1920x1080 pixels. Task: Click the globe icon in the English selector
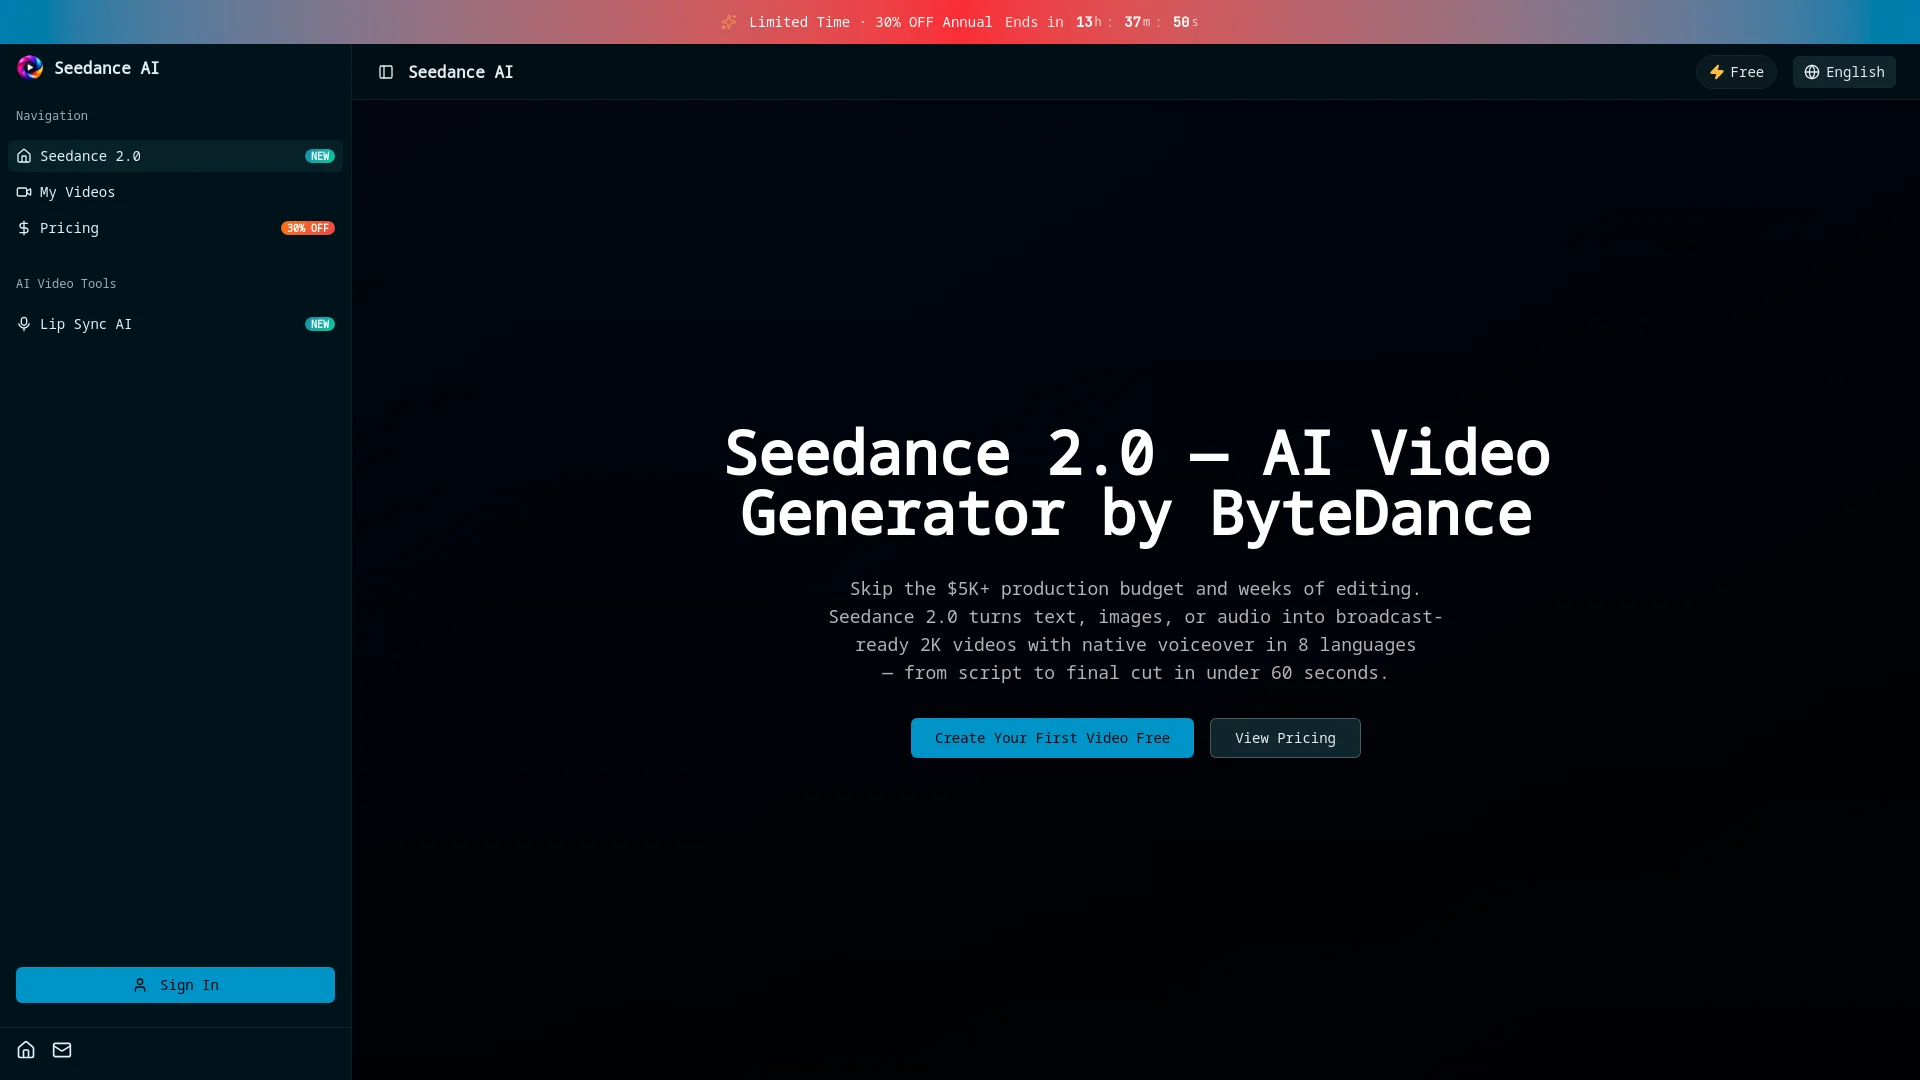tap(1811, 72)
